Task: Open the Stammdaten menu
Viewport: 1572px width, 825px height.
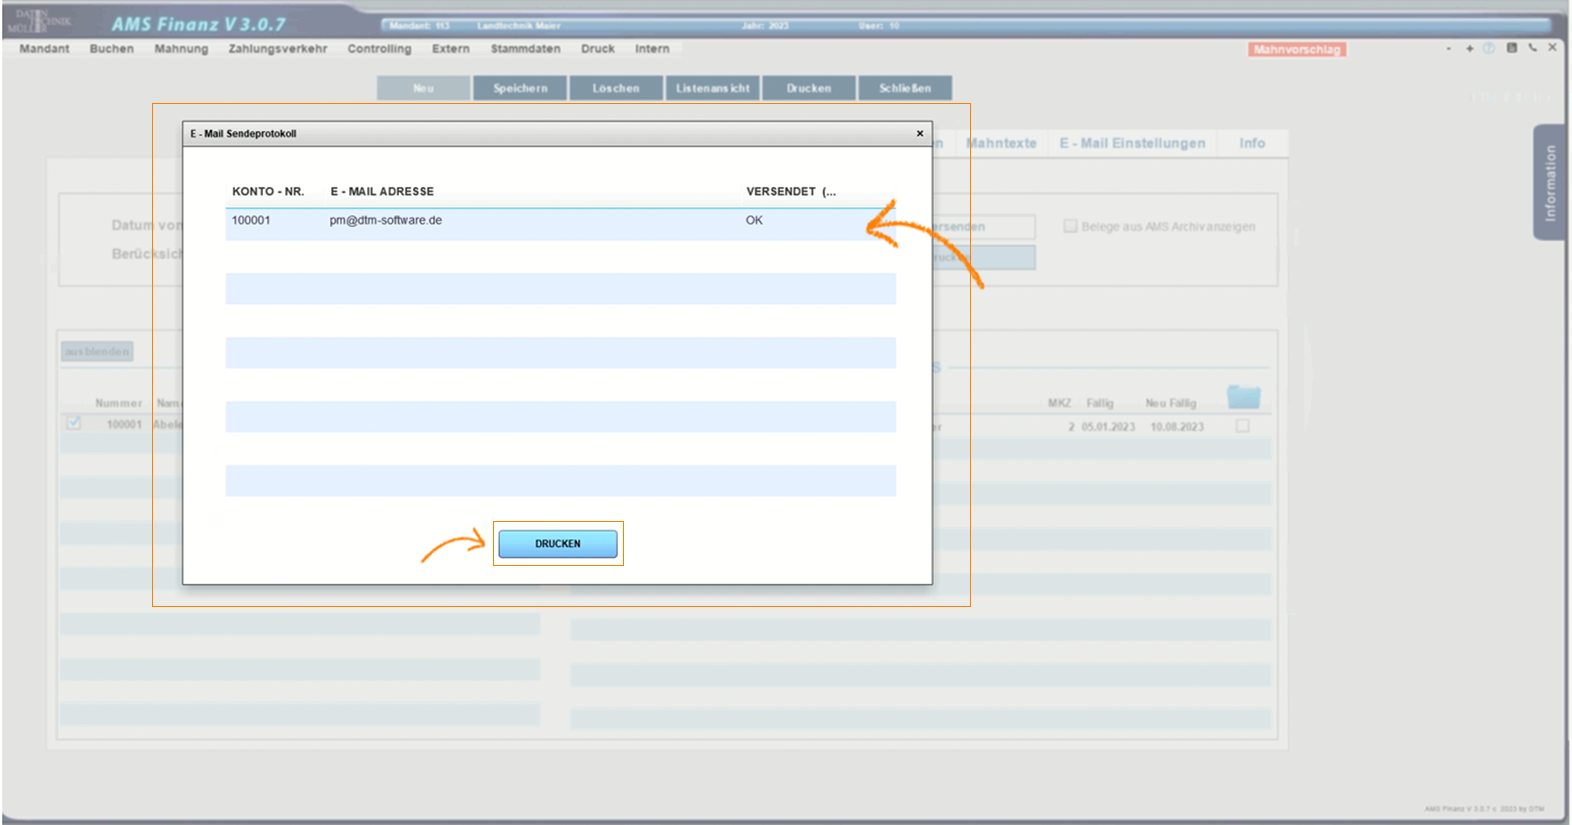Action: (x=525, y=49)
